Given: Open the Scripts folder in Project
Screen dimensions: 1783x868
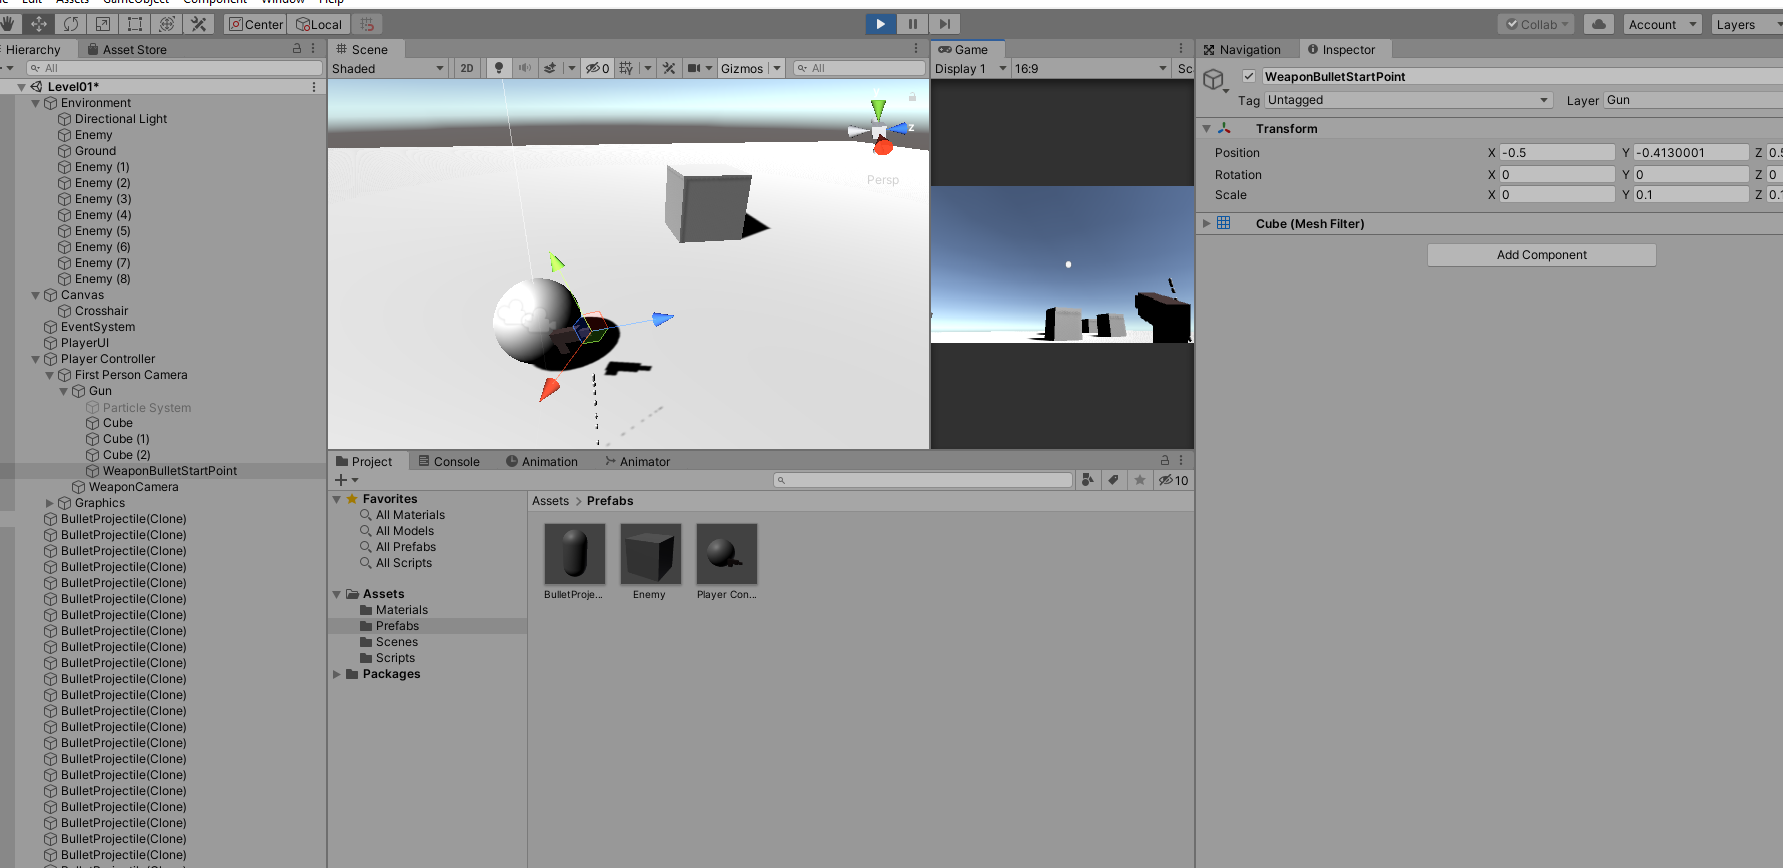Looking at the screenshot, I should (x=395, y=658).
